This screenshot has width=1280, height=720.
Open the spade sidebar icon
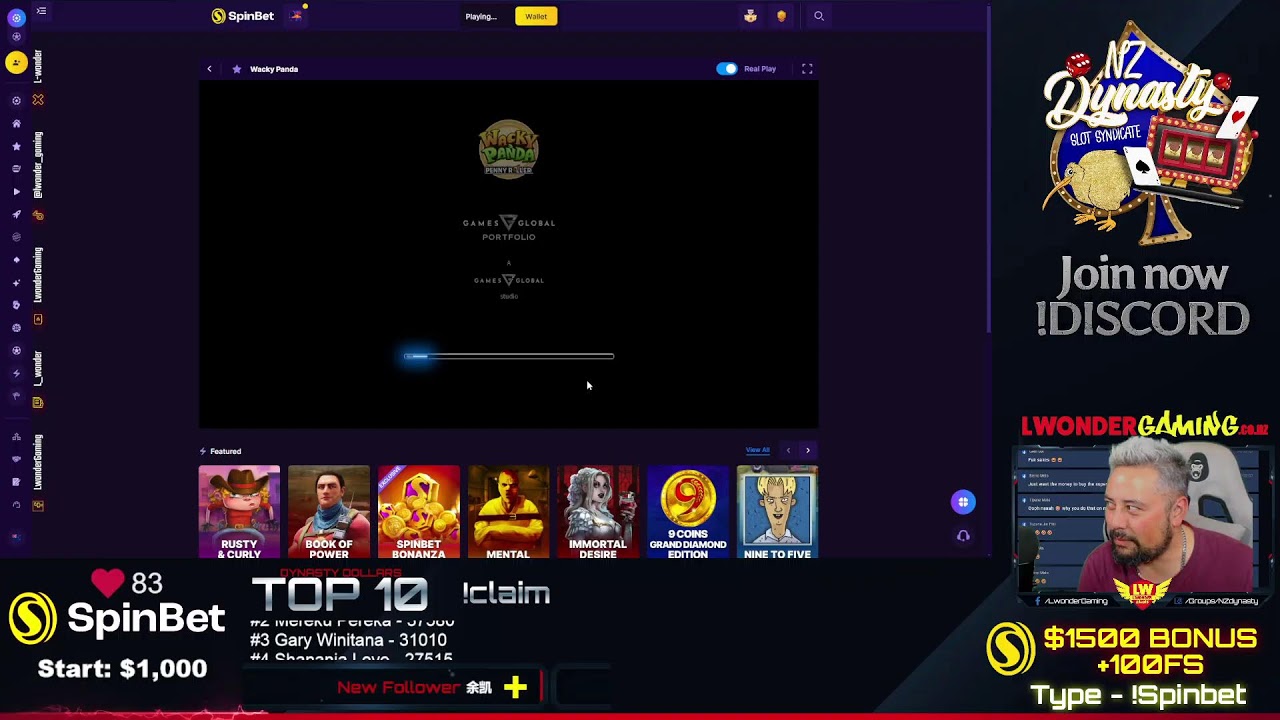(x=16, y=260)
